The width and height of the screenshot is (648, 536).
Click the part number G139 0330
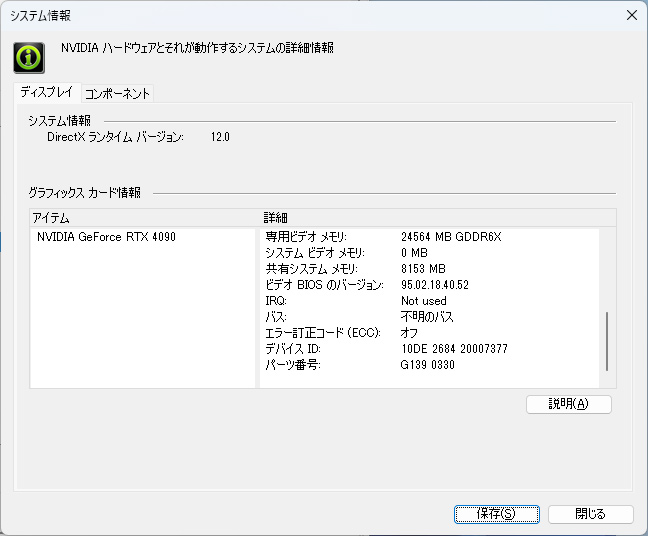click(x=427, y=365)
